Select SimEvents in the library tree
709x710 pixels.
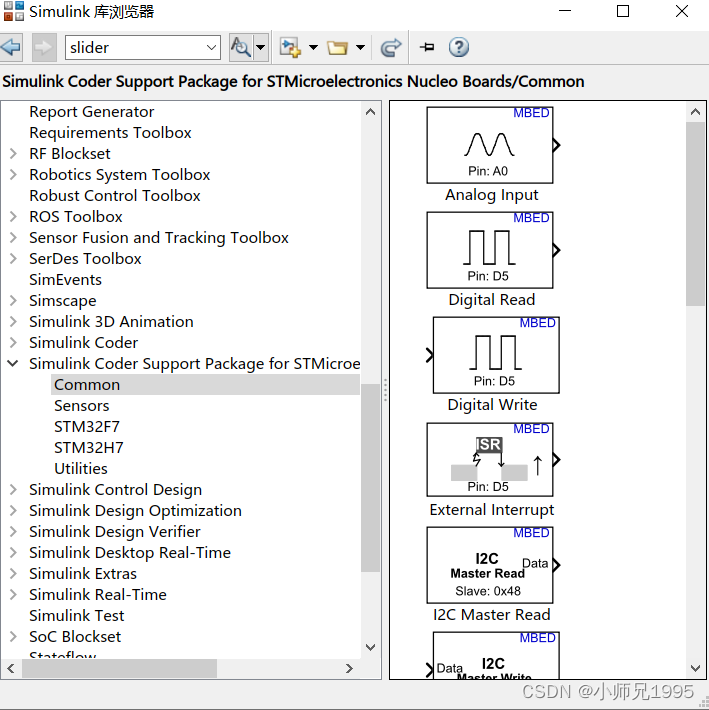pyautogui.click(x=65, y=280)
